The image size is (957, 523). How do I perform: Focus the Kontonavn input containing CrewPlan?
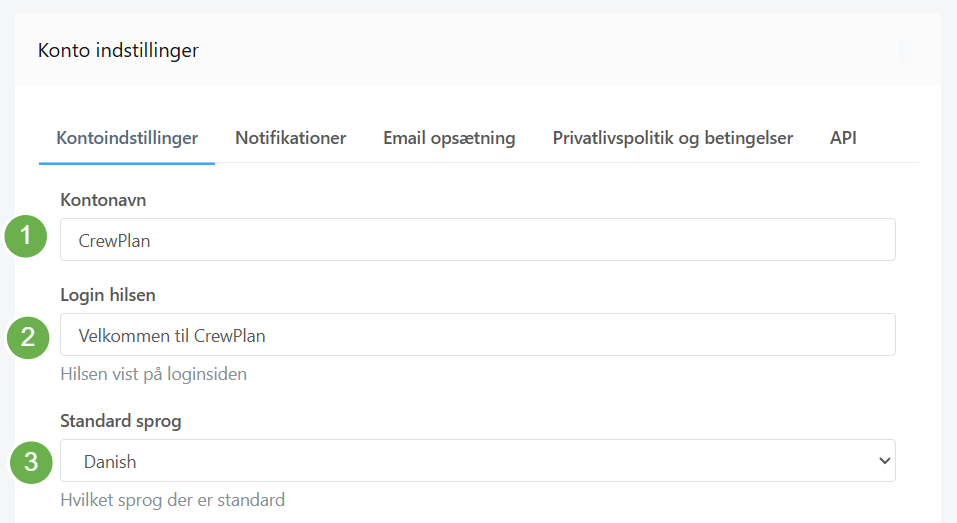pyautogui.click(x=478, y=240)
